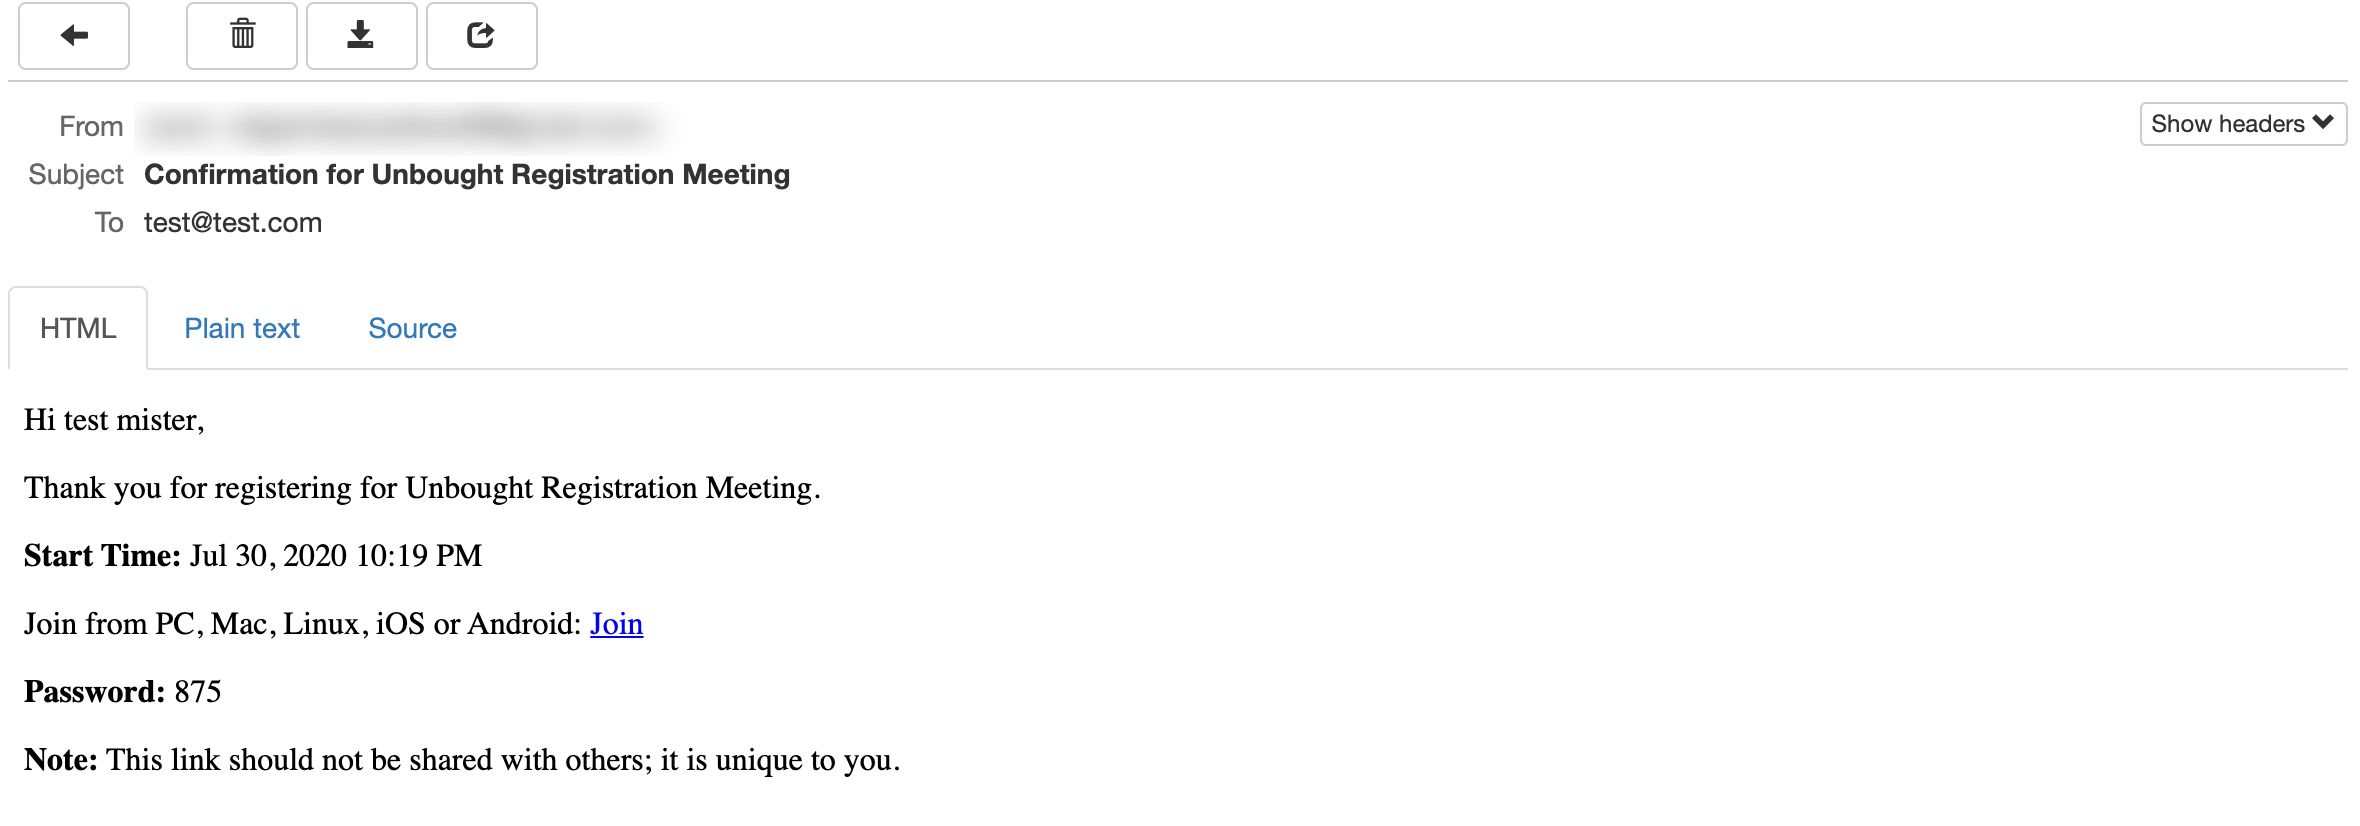The height and width of the screenshot is (826, 2360).
Task: Click the Password value 875
Action: click(x=198, y=692)
